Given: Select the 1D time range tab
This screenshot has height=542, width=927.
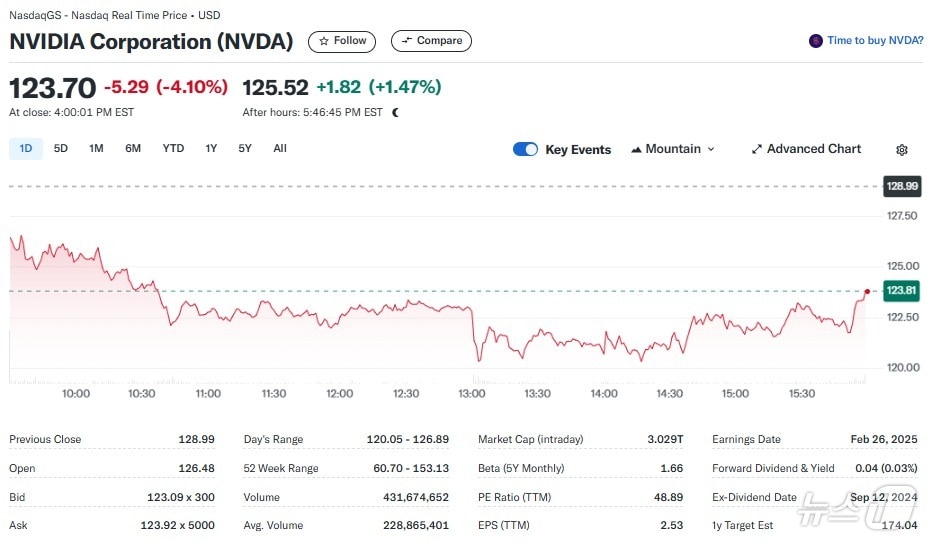Looking at the screenshot, I should 26,148.
